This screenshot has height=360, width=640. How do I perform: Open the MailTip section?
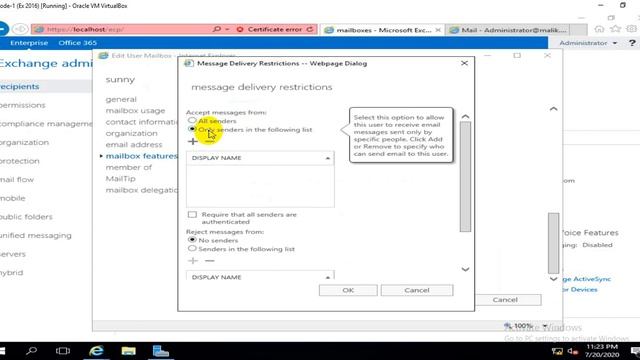click(120, 179)
